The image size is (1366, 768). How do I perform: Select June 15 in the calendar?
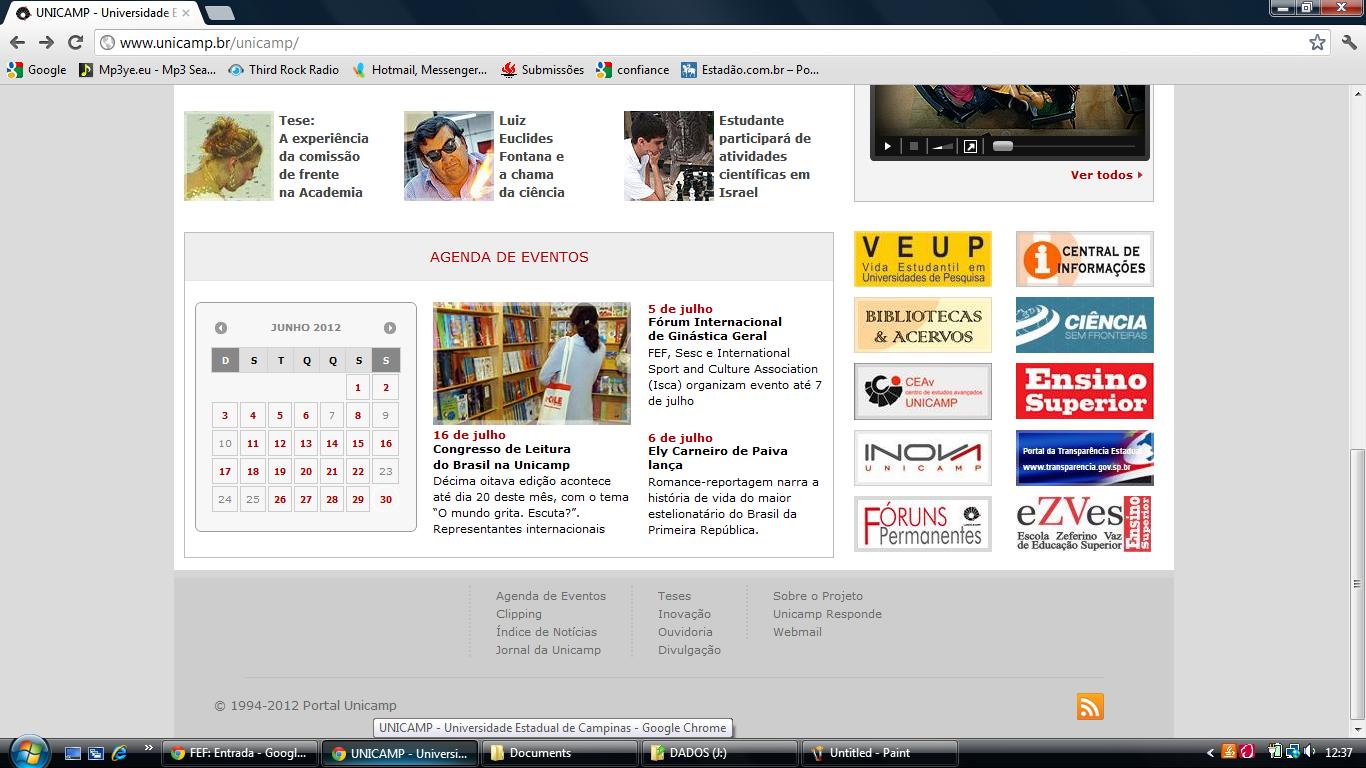point(358,444)
